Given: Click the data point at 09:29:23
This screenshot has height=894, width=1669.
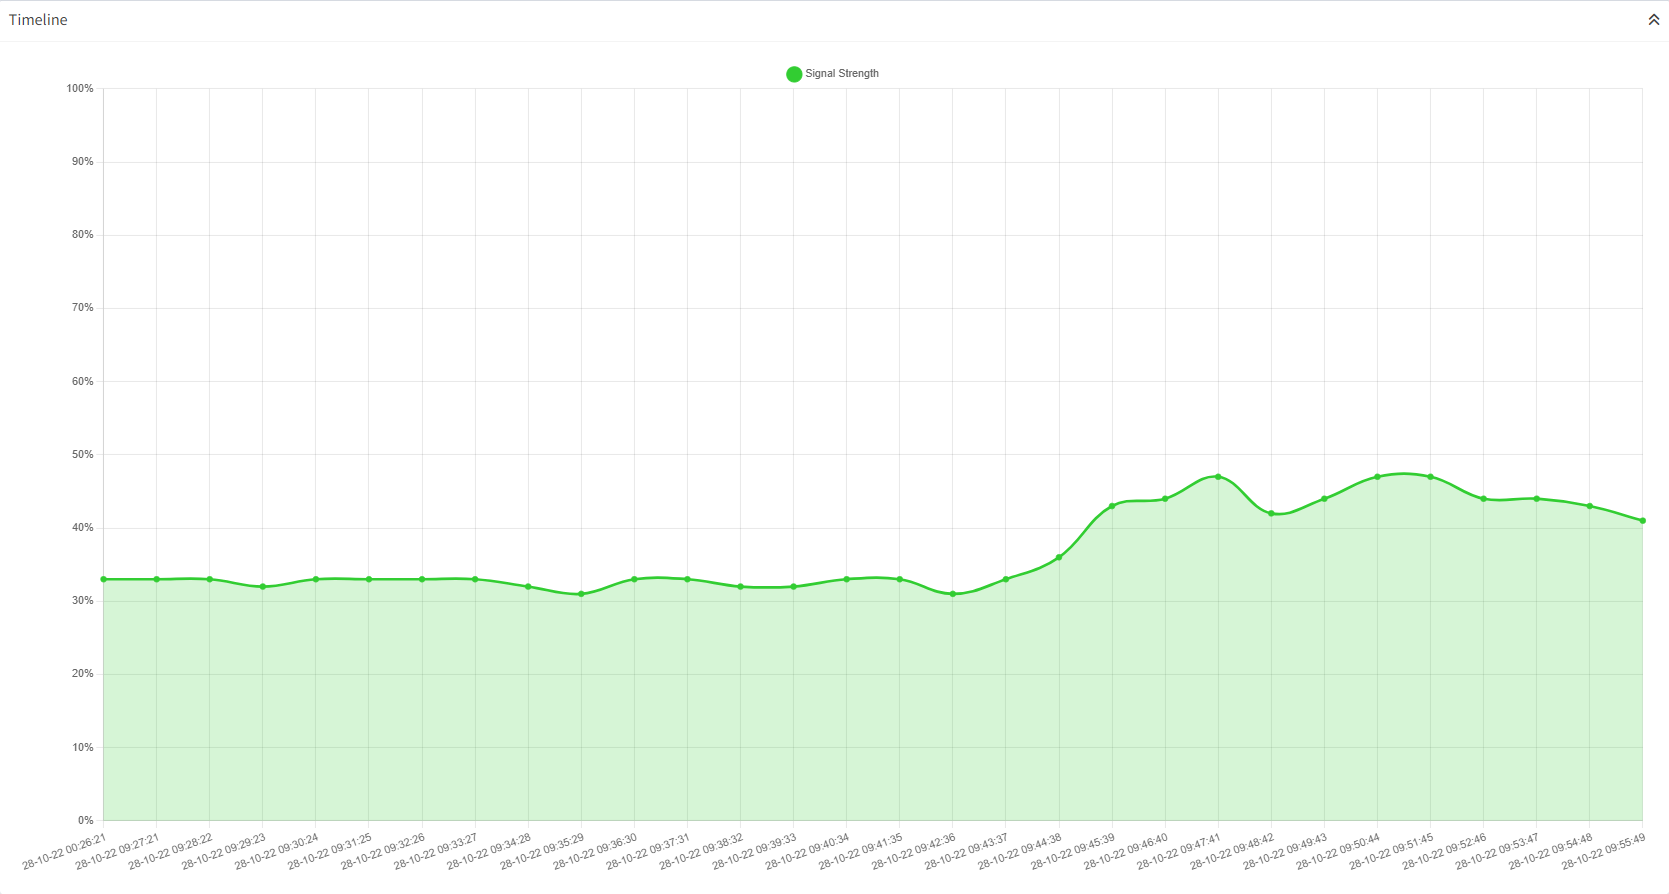Looking at the screenshot, I should pos(263,587).
